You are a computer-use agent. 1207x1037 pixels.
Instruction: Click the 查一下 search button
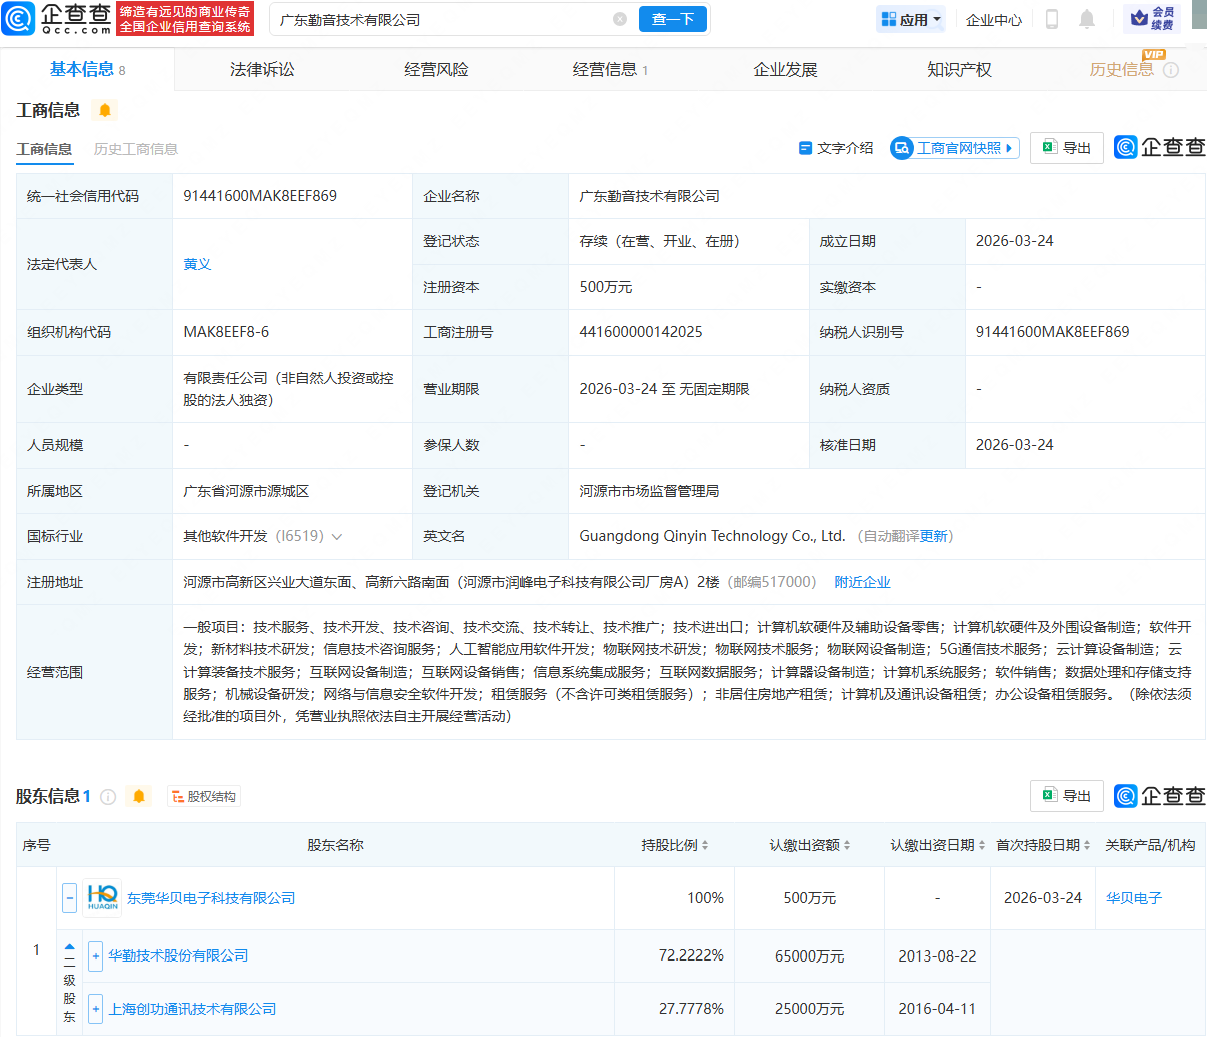coord(672,19)
